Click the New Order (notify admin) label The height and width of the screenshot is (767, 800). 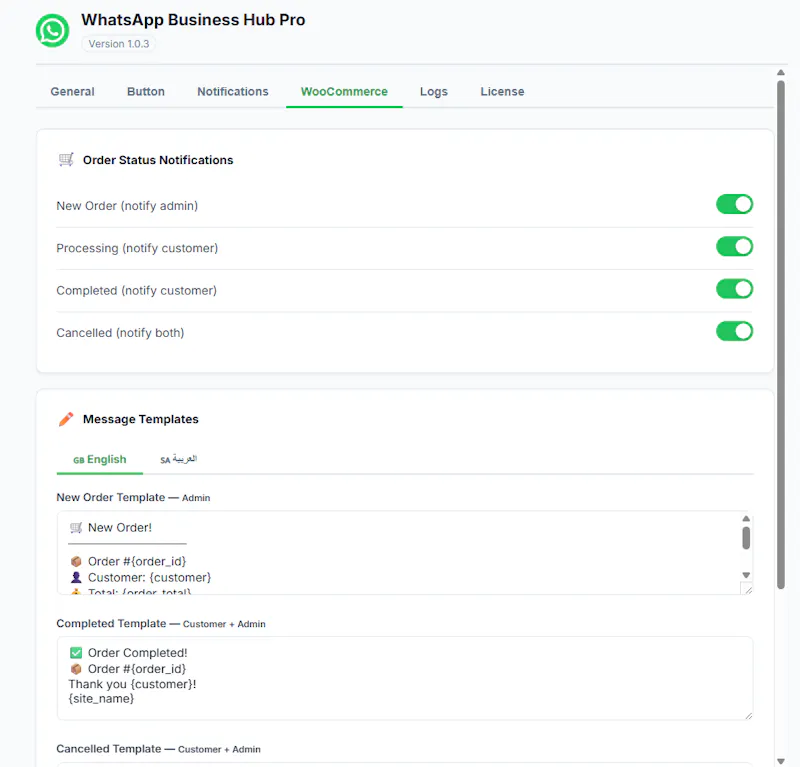pos(127,206)
